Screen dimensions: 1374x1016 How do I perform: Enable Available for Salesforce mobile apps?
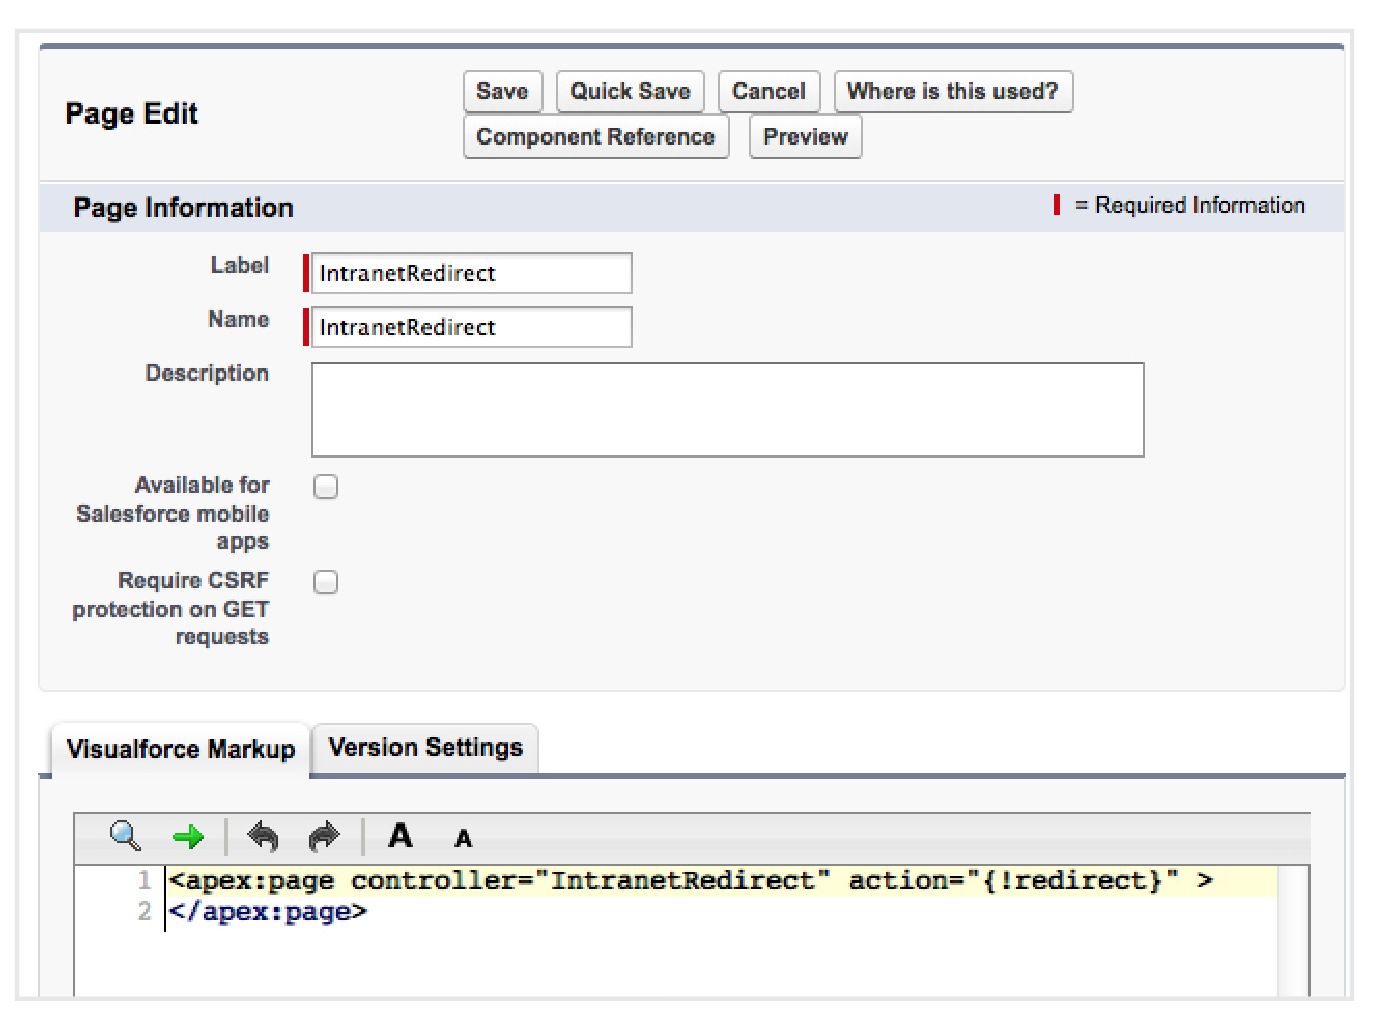pyautogui.click(x=326, y=487)
